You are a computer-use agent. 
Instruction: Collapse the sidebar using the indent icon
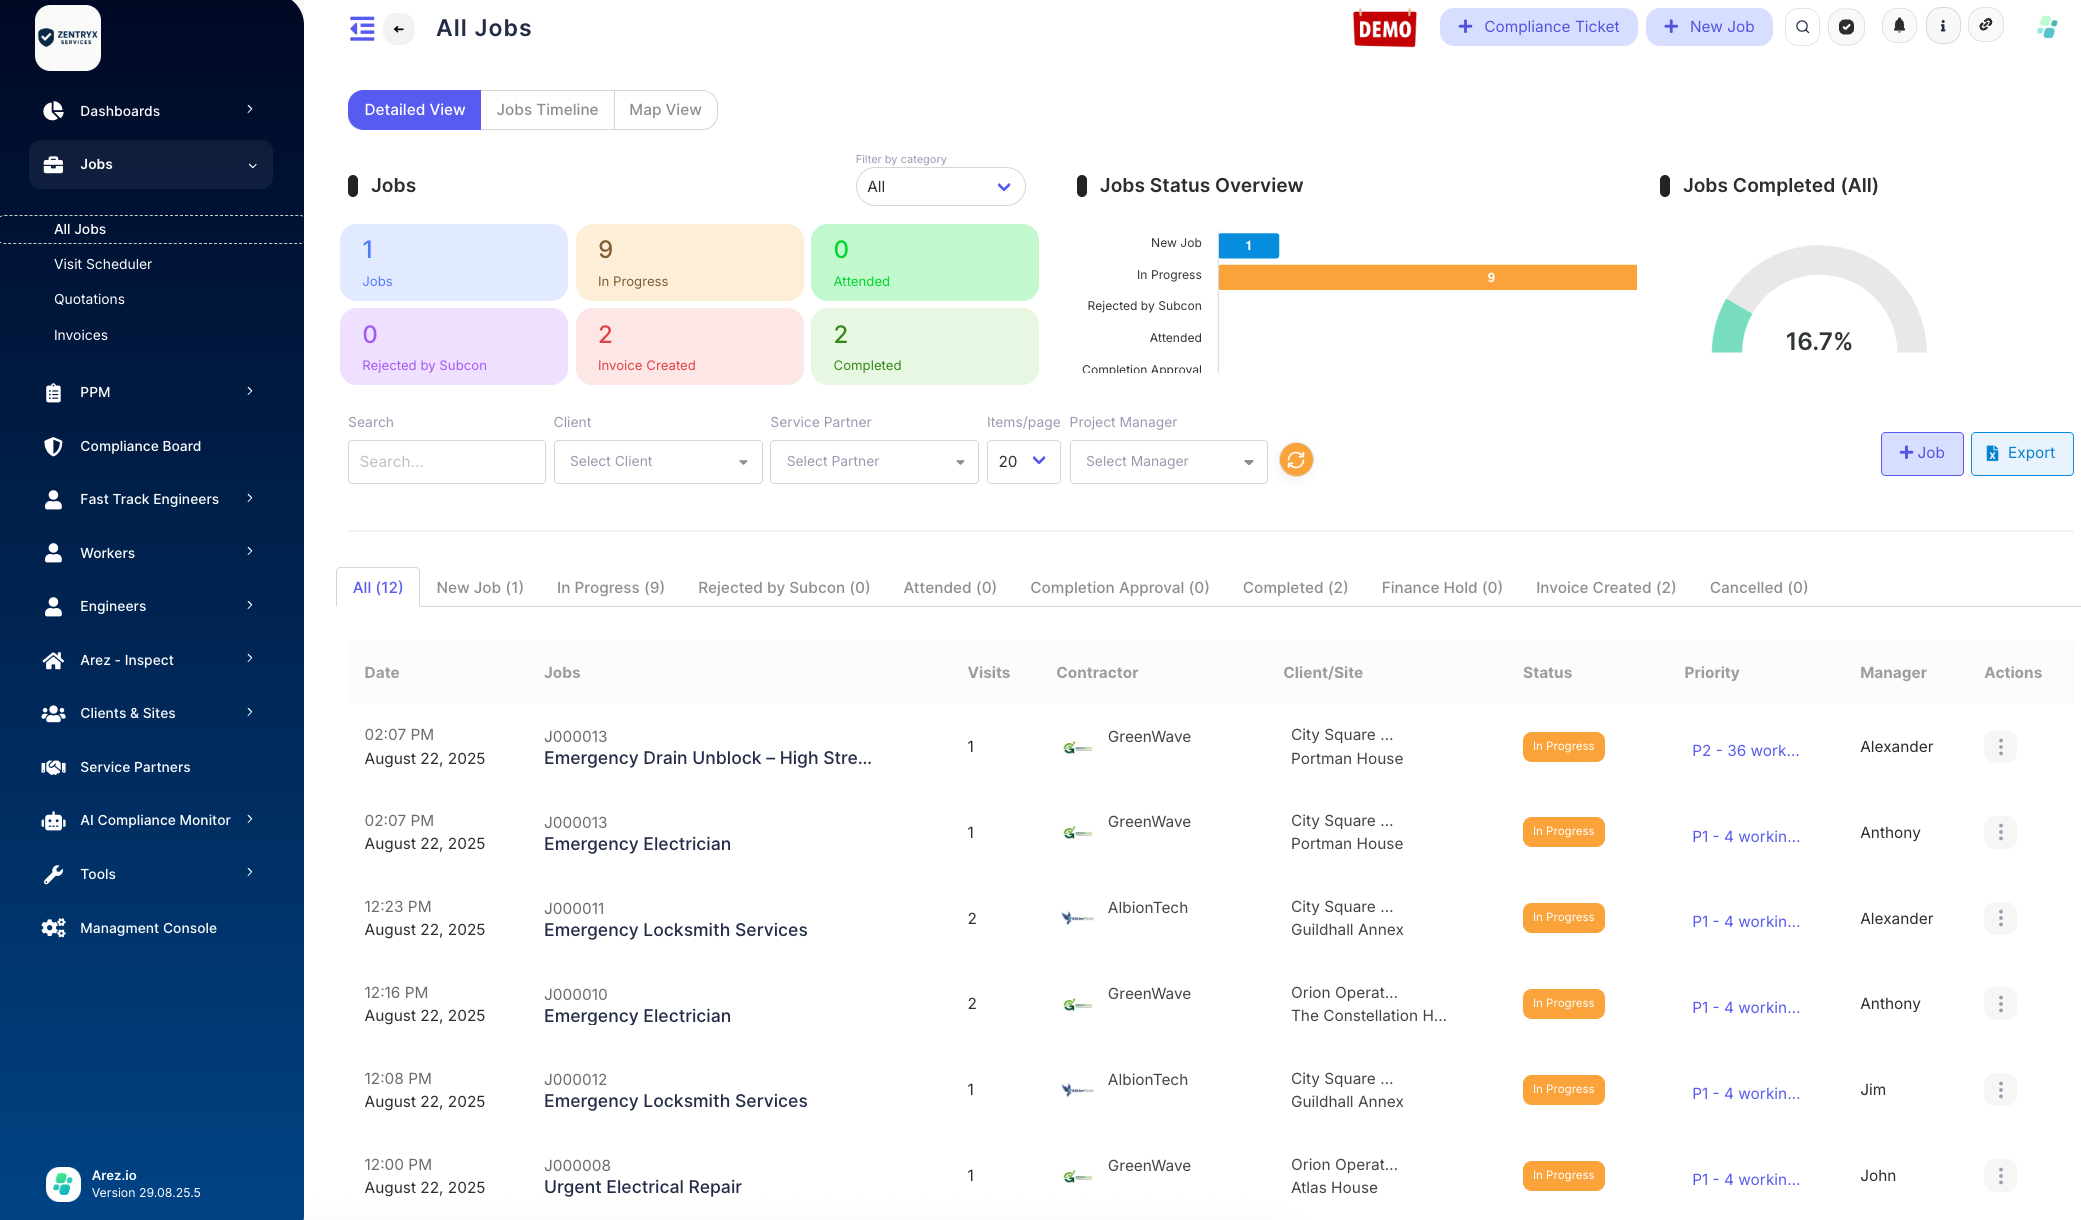(x=362, y=29)
